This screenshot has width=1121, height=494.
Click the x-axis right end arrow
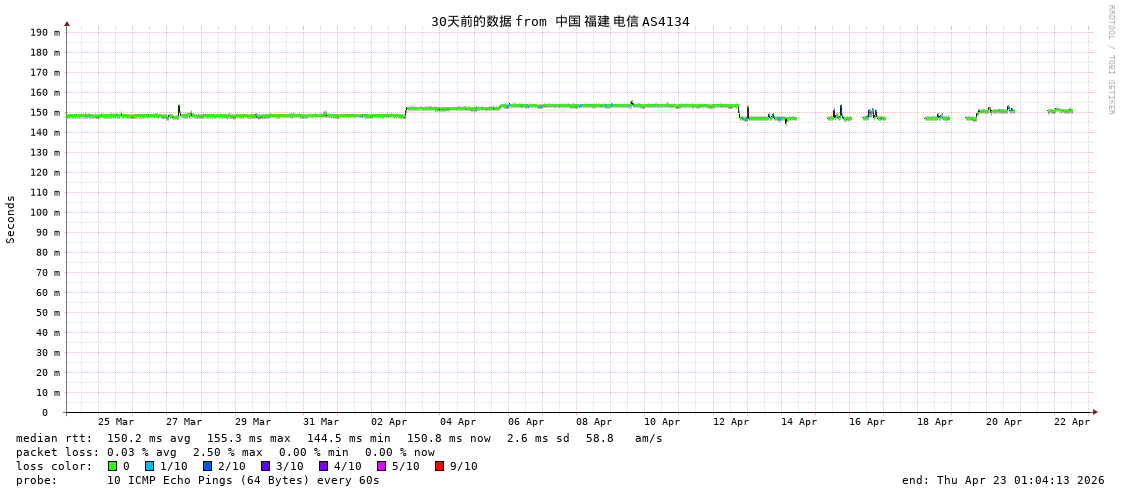tap(1095, 412)
